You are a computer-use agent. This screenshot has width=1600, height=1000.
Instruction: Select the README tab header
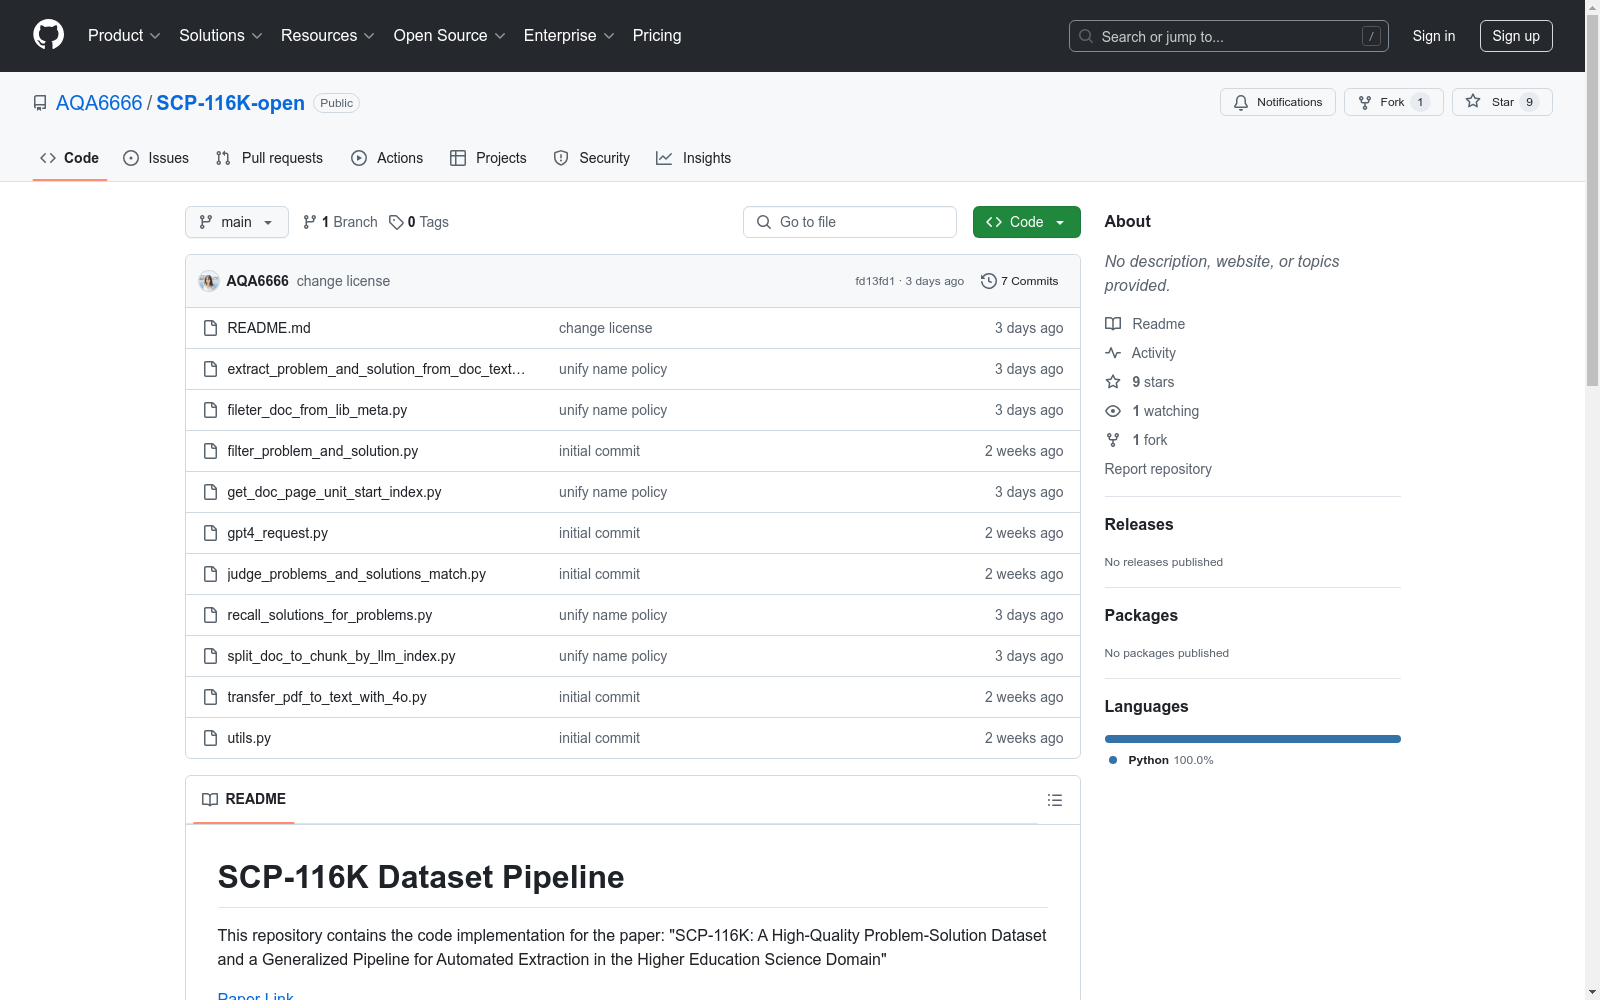coord(244,799)
